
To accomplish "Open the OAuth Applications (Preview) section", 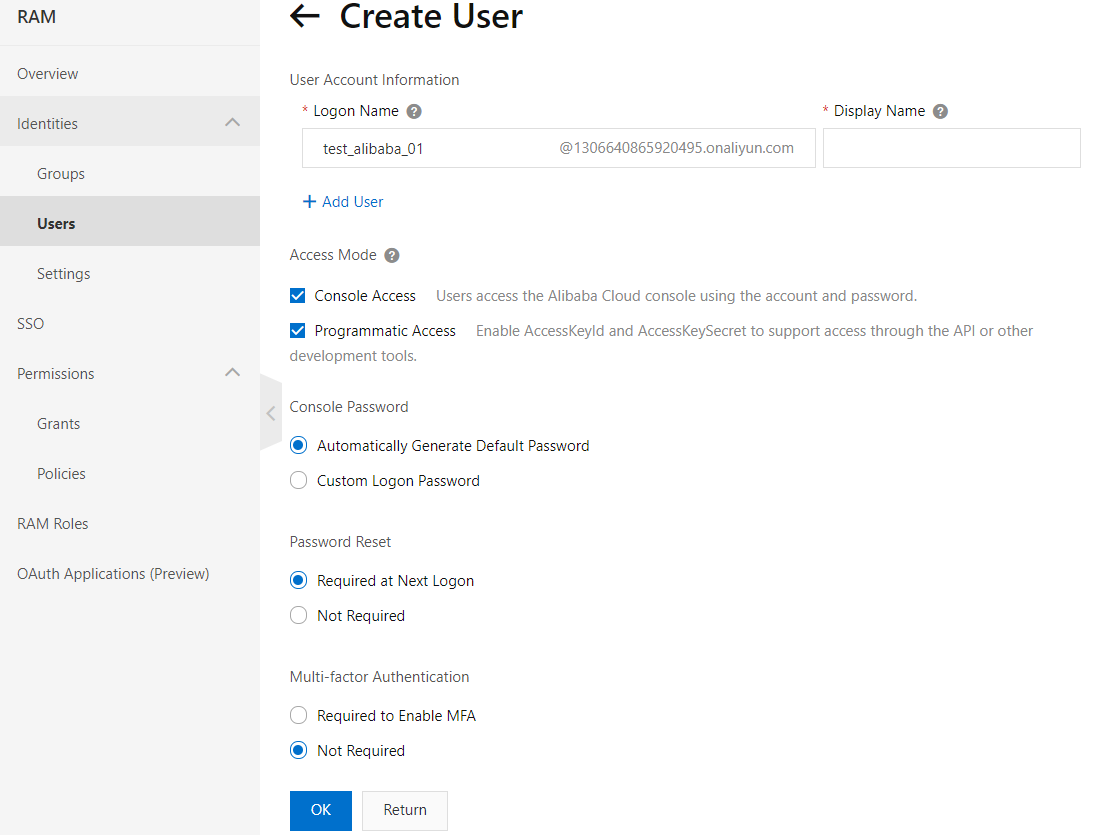I will pos(113,573).
